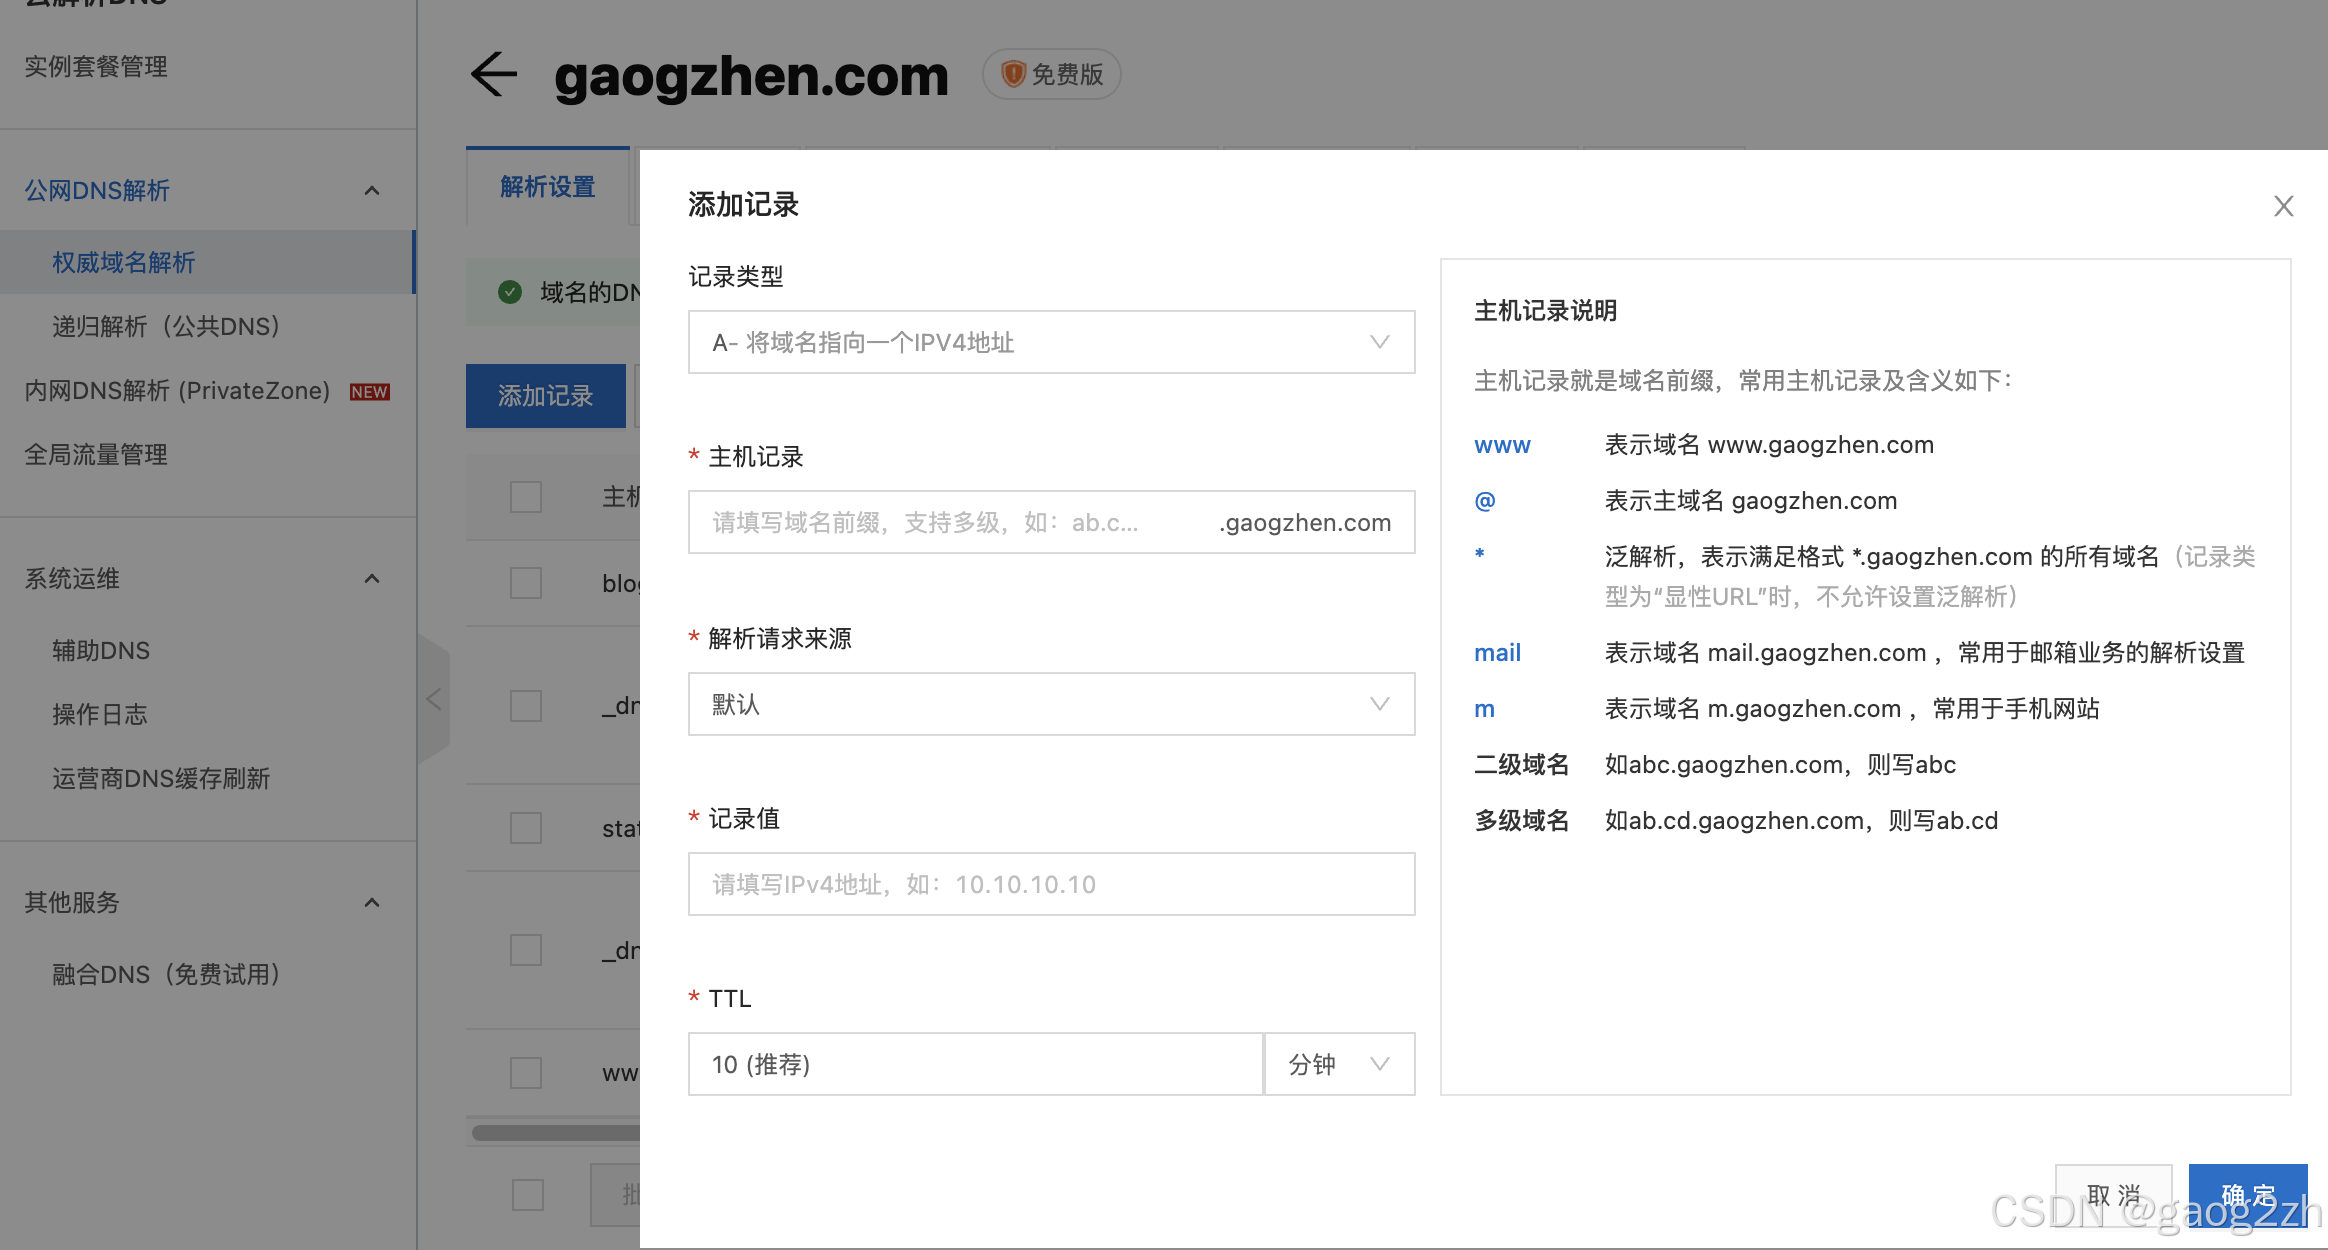The width and height of the screenshot is (2328, 1250).
Task: Click the blue 添加记录 button
Action: (546, 397)
